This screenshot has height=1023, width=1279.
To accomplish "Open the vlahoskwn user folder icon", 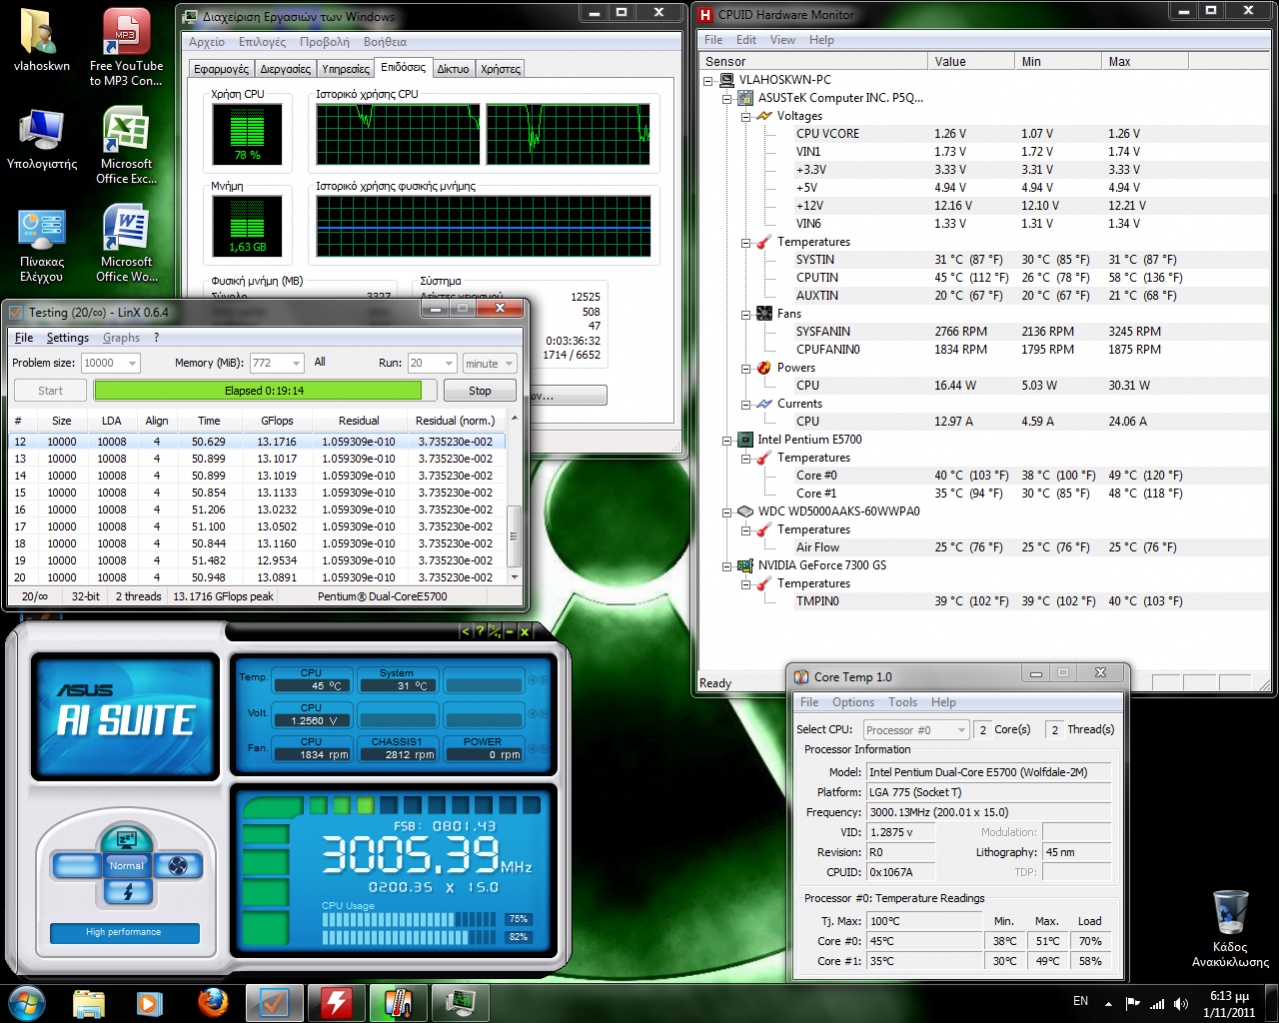I will point(41,40).
